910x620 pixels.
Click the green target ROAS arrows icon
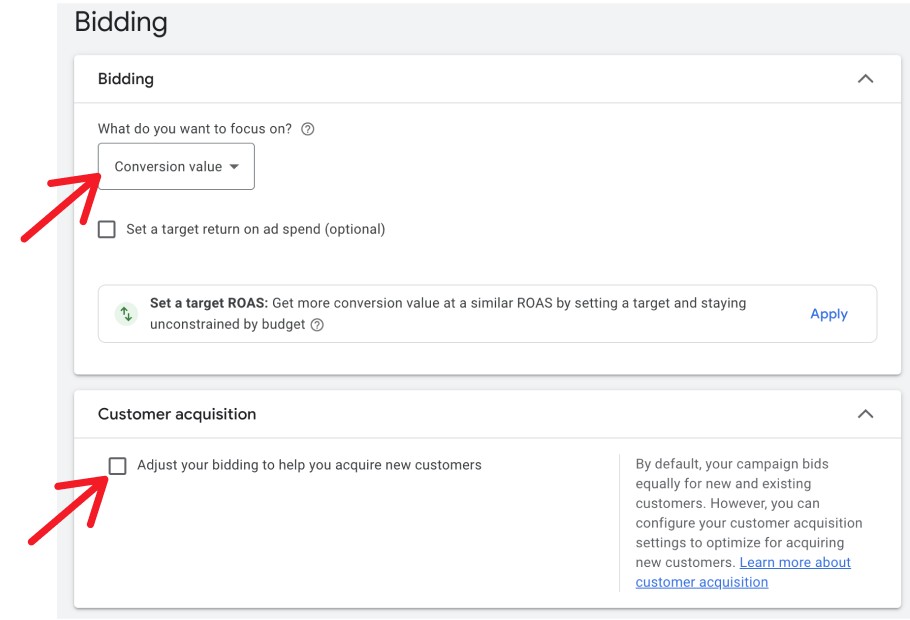126,314
